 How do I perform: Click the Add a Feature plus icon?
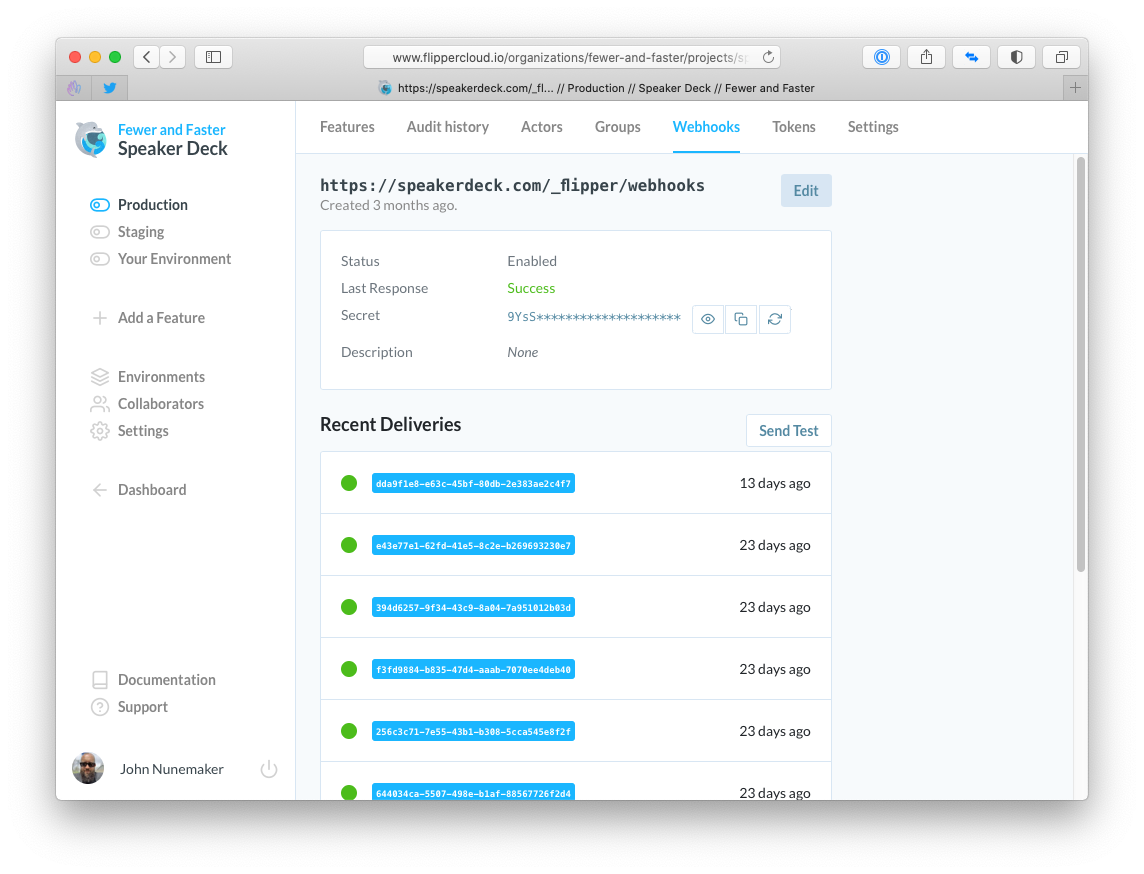[100, 317]
